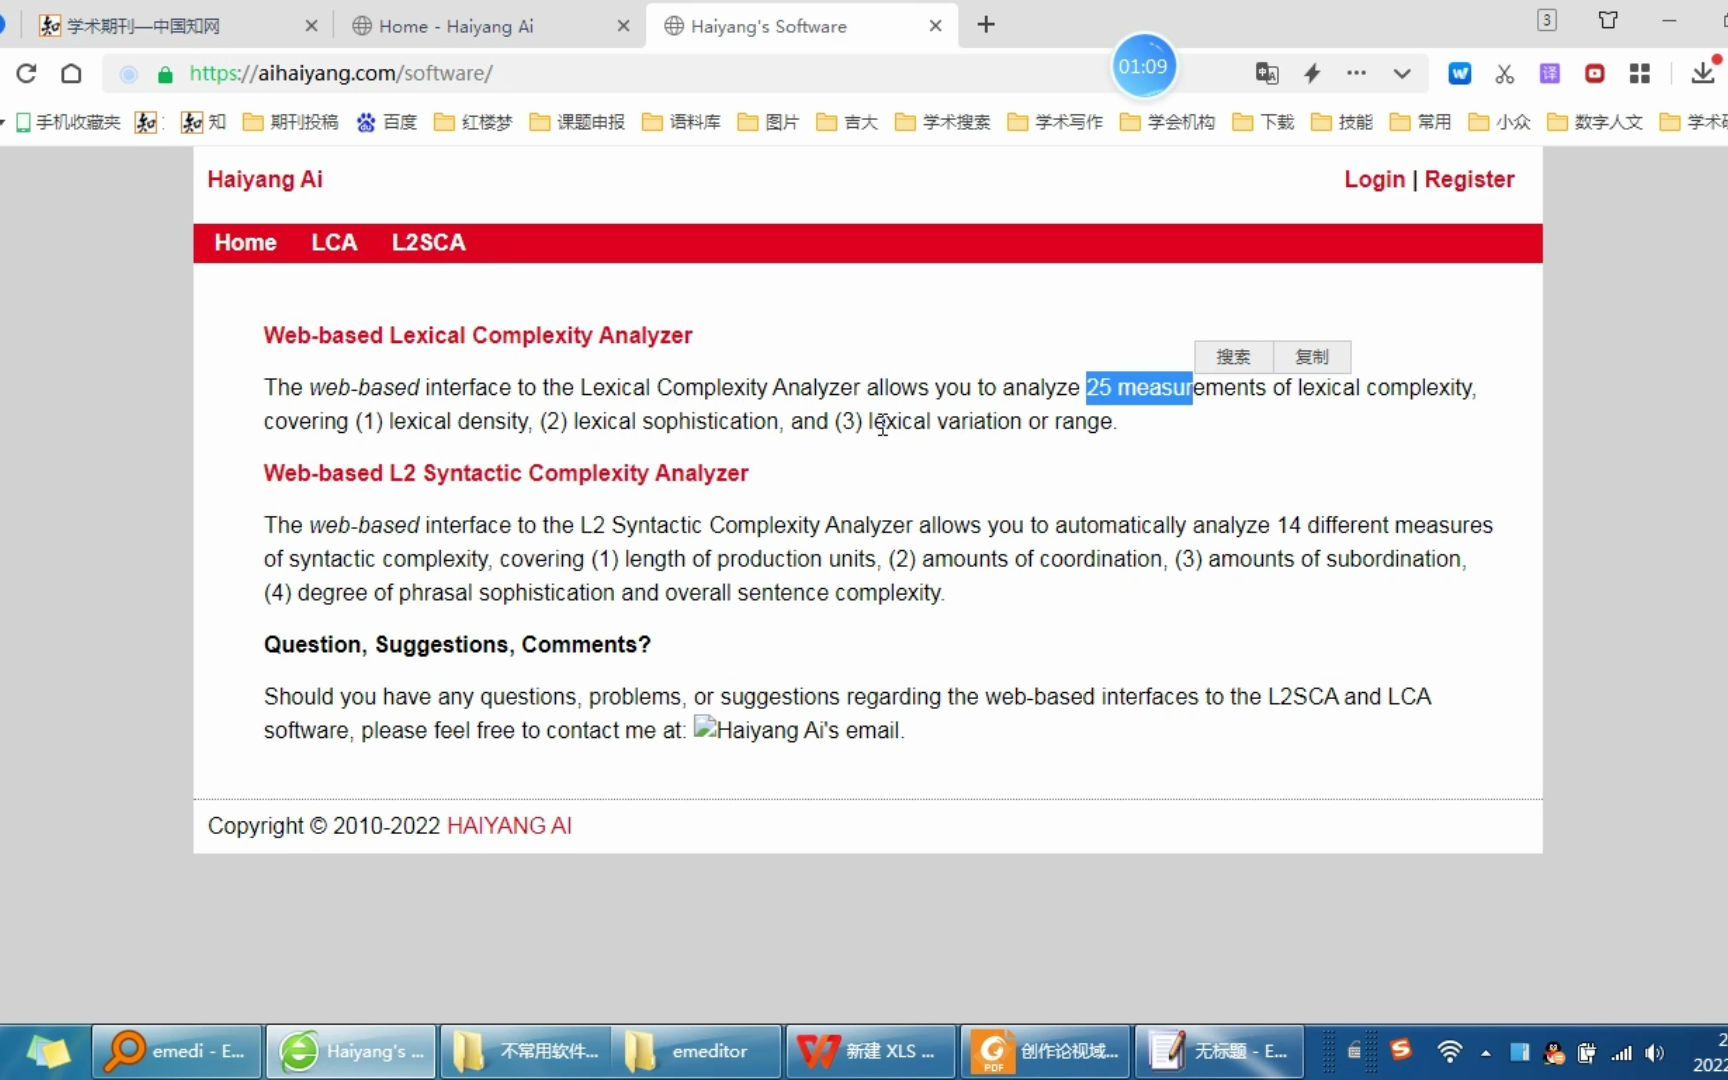The width and height of the screenshot is (1728, 1080).
Task: Go to browser home page icon
Action: pos(71,73)
